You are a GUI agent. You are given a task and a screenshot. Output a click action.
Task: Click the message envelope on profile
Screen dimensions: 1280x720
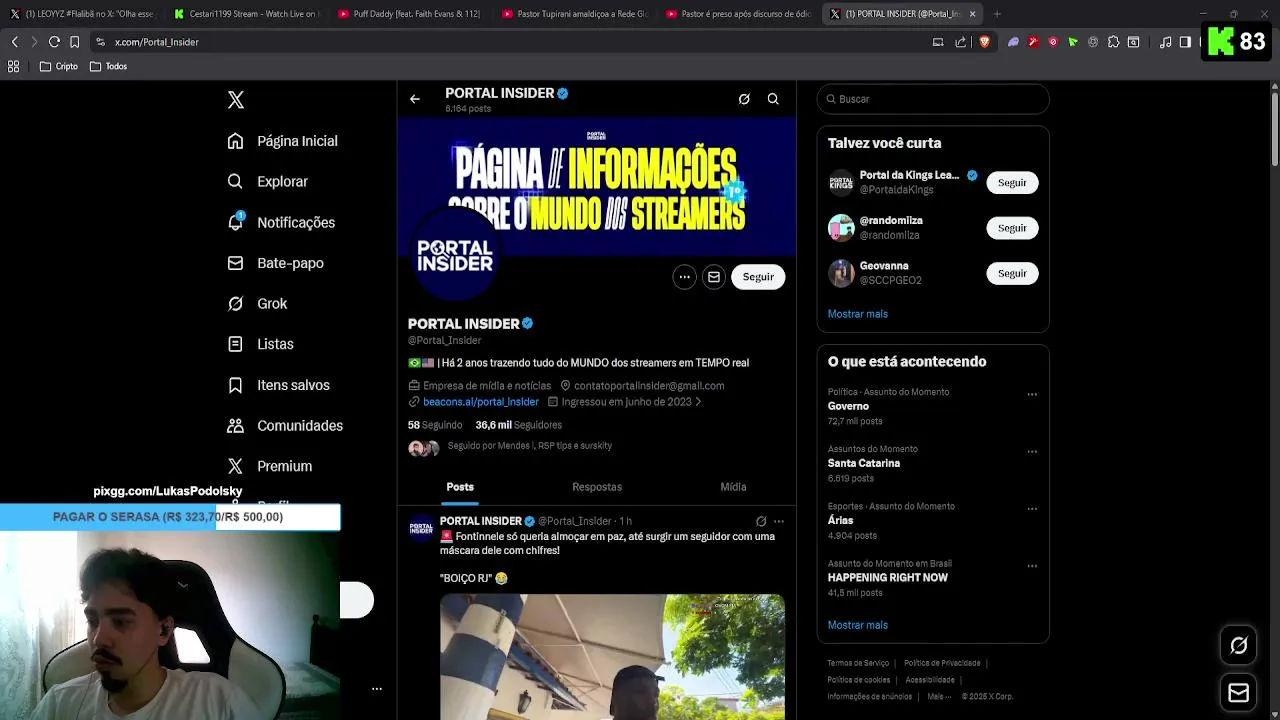[714, 277]
